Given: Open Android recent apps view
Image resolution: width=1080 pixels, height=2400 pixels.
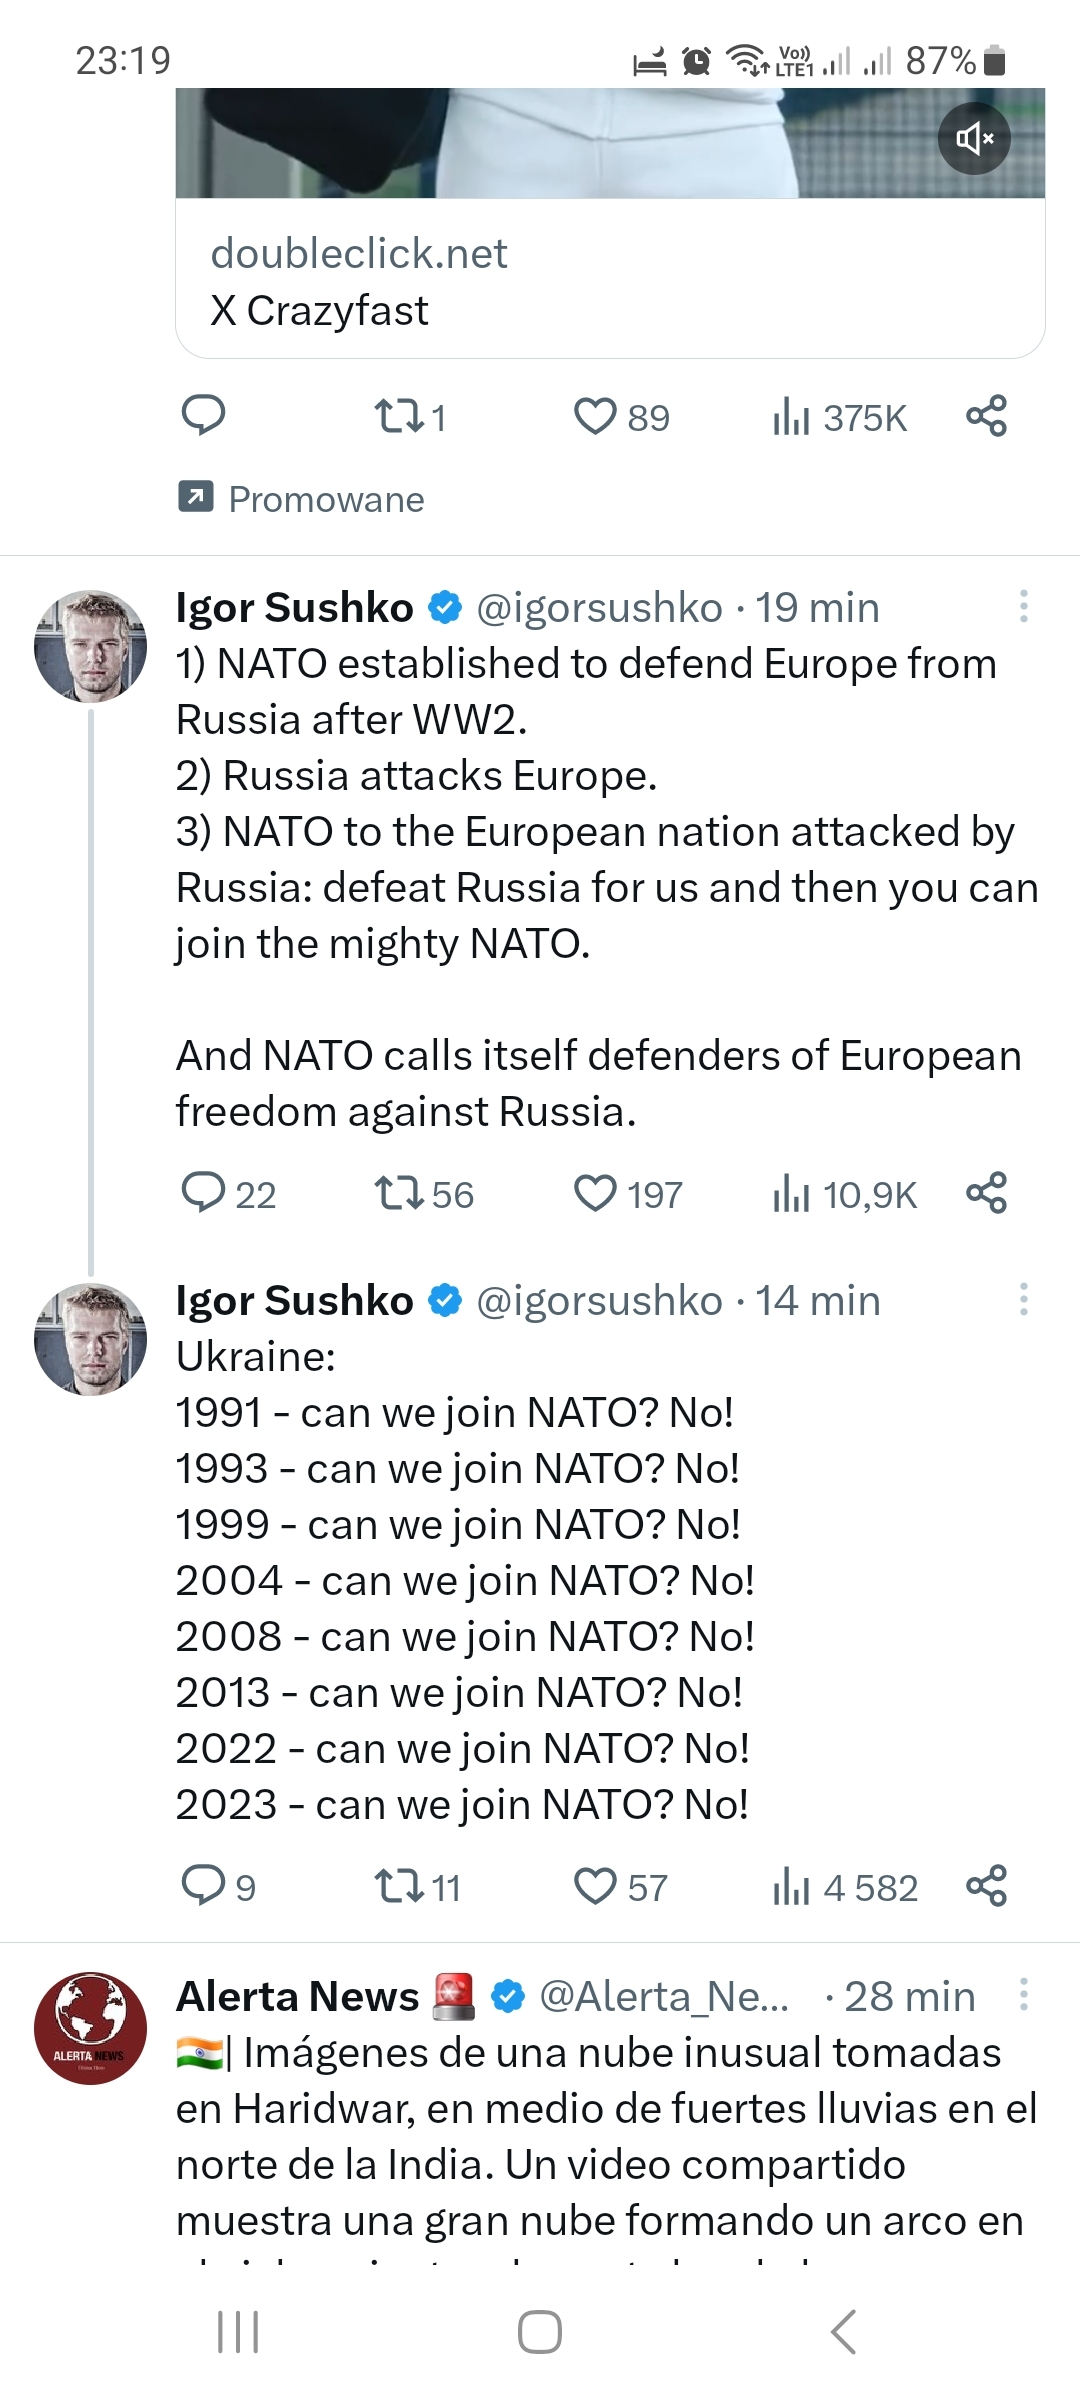Looking at the screenshot, I should [x=238, y=2332].
